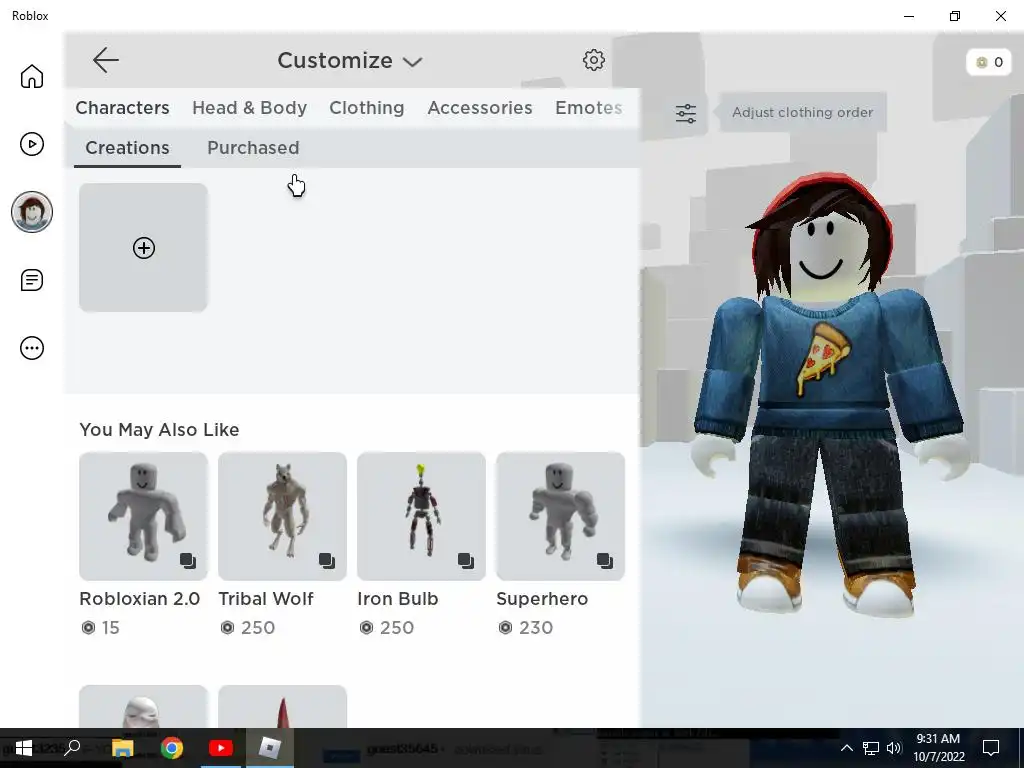
Task: Go back using the left arrow
Action: [x=106, y=60]
